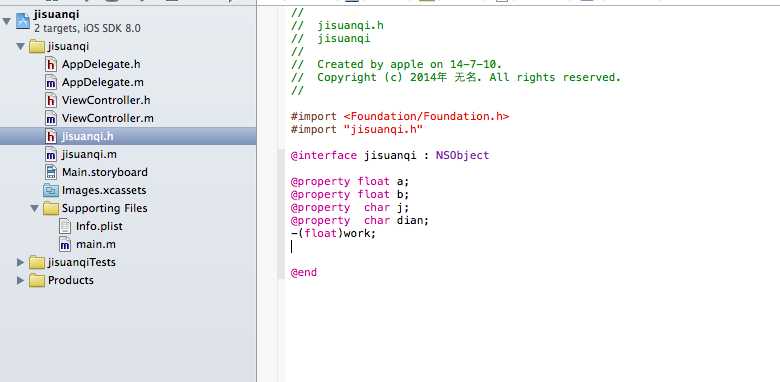The width and height of the screenshot is (780, 382).
Task: Open Main.storyboard from the navigator
Action: pos(104,172)
